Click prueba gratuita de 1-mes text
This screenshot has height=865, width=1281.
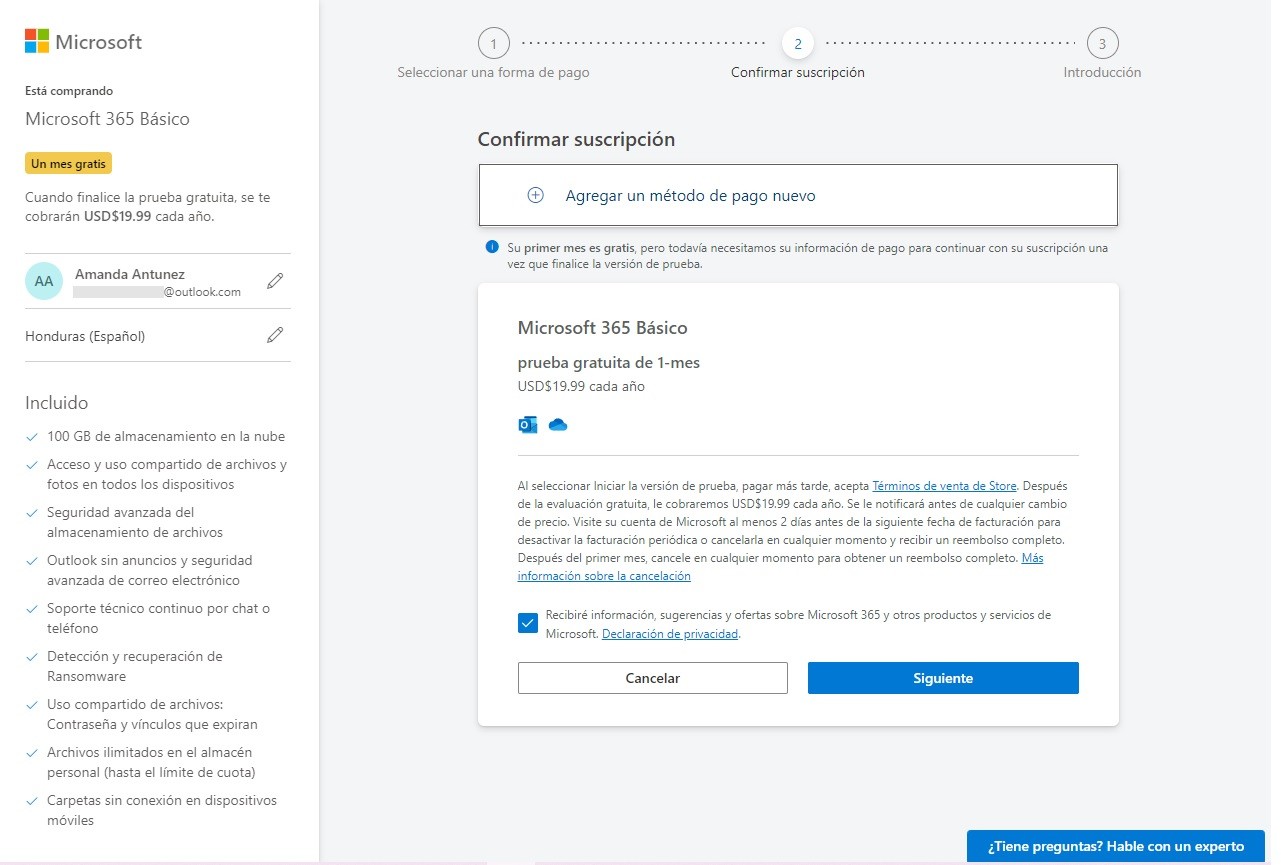tap(609, 363)
